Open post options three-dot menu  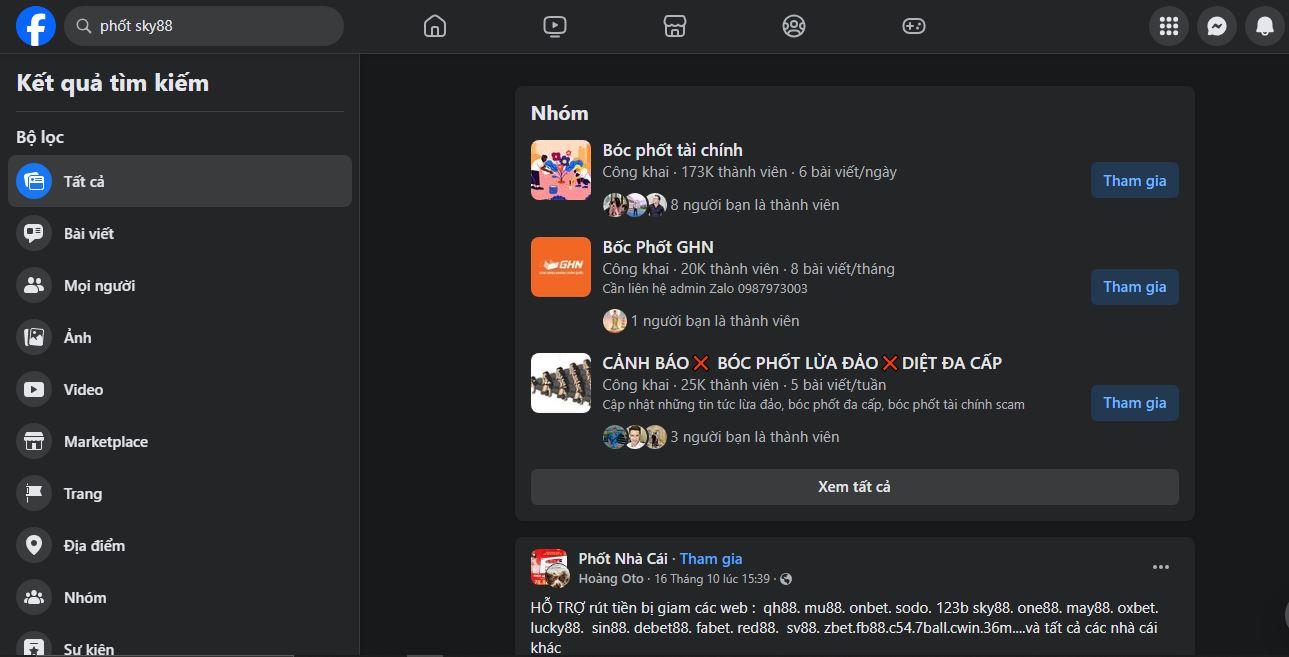pos(1160,567)
